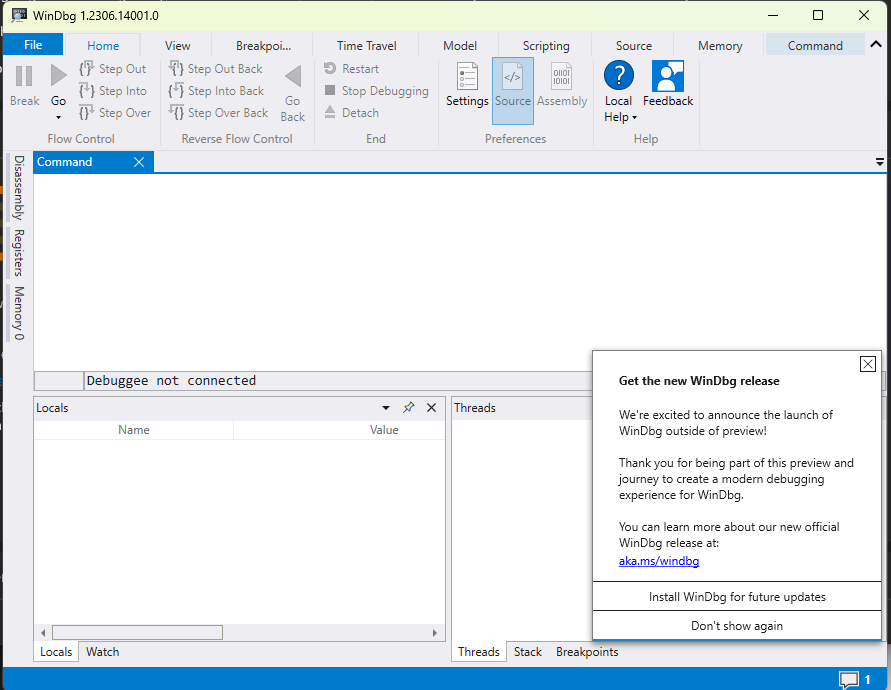Close the Command window tab
This screenshot has width=891, height=690.
(139, 162)
